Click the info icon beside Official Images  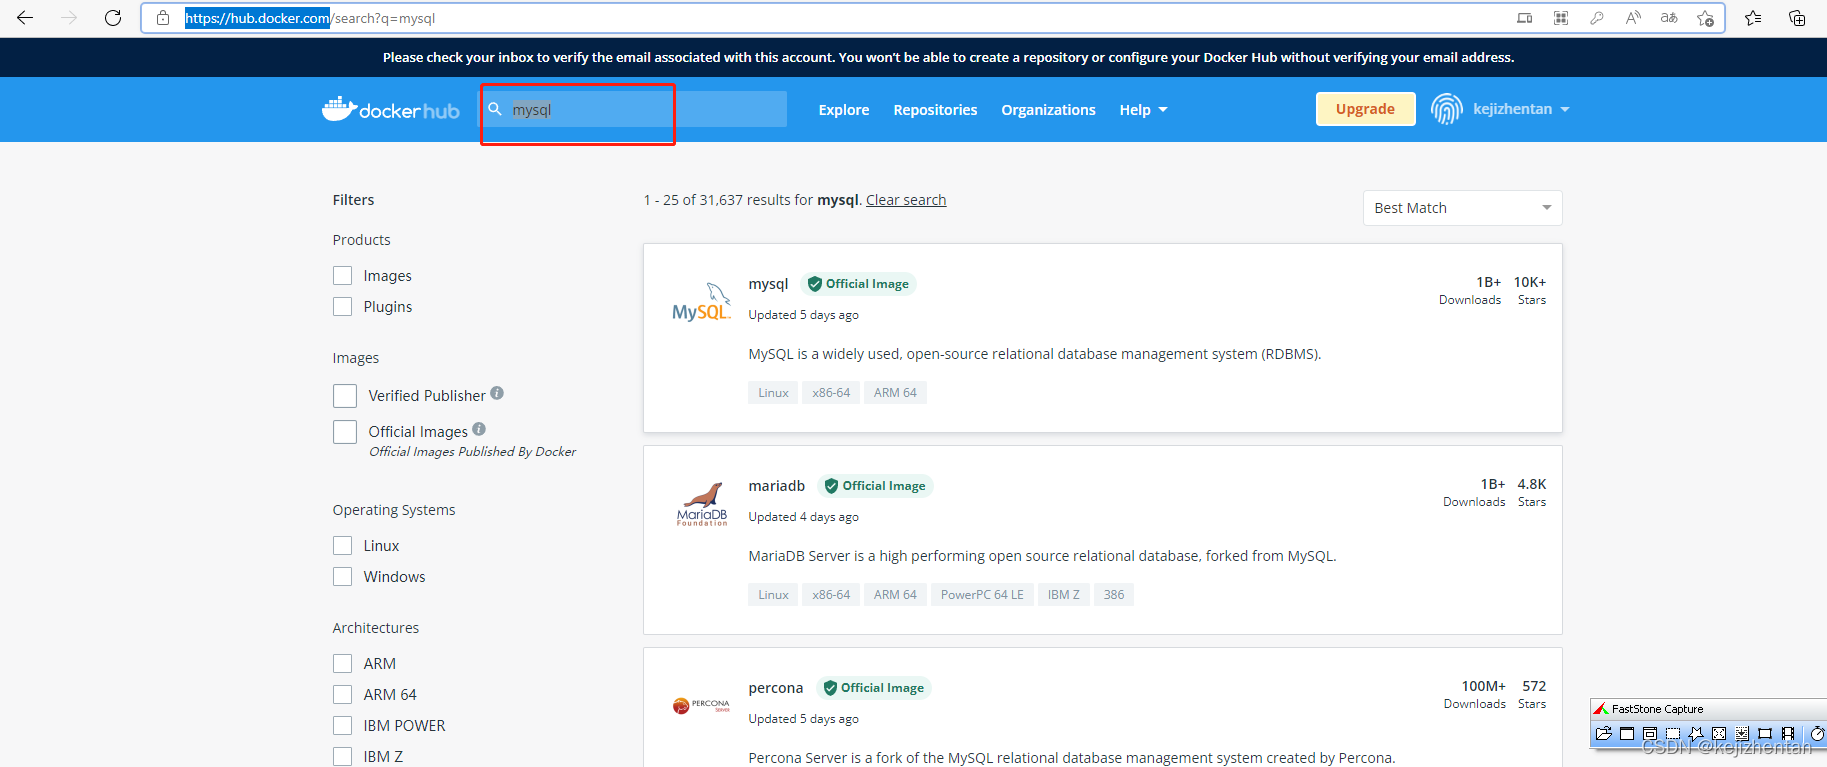pos(479,429)
